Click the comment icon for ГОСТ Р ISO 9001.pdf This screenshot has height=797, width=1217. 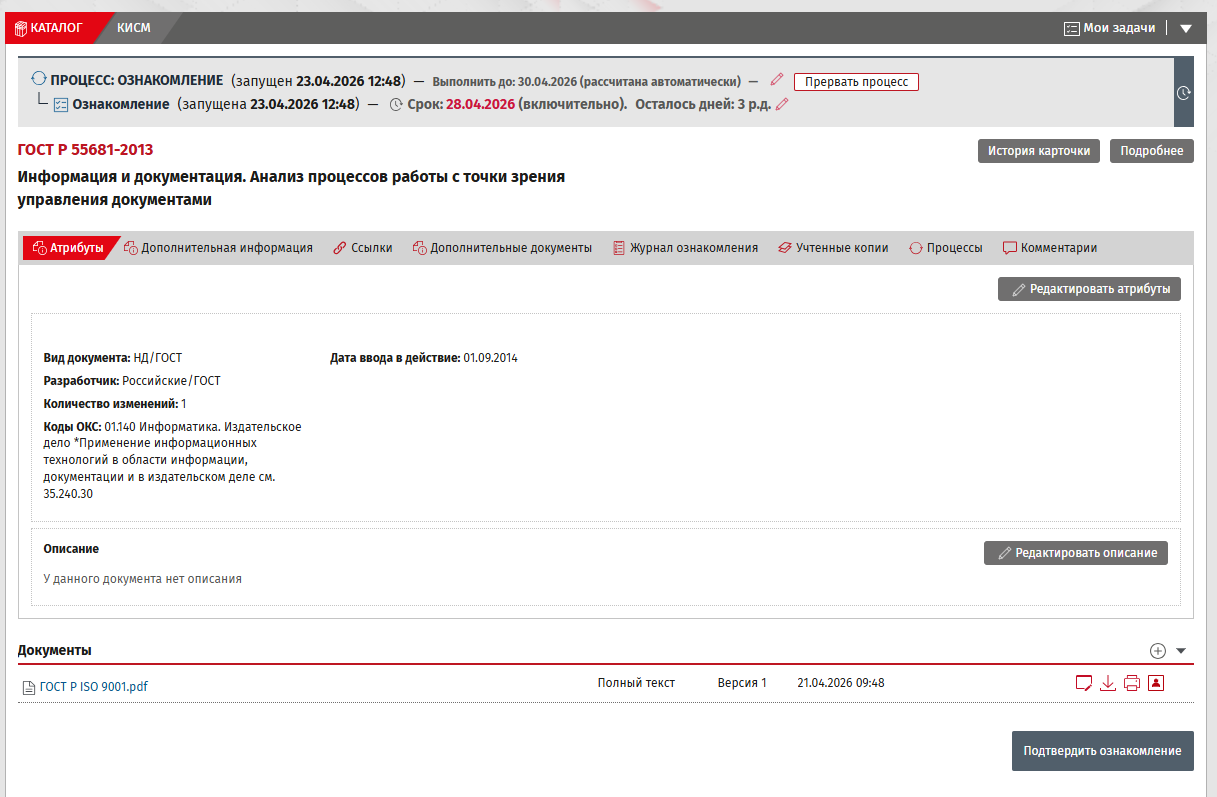1082,684
